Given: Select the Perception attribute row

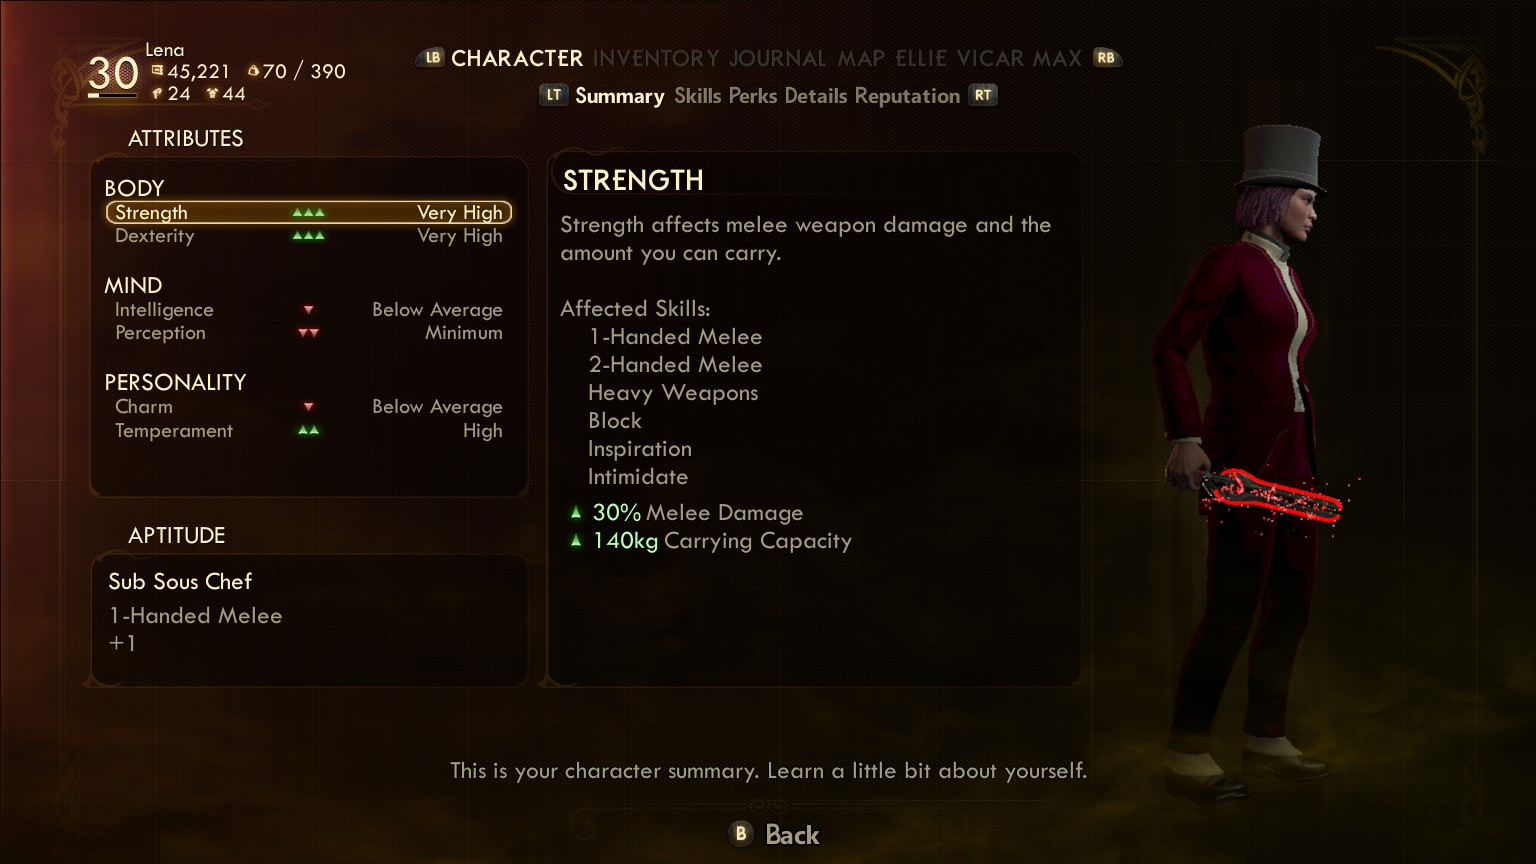Looking at the screenshot, I should [309, 333].
